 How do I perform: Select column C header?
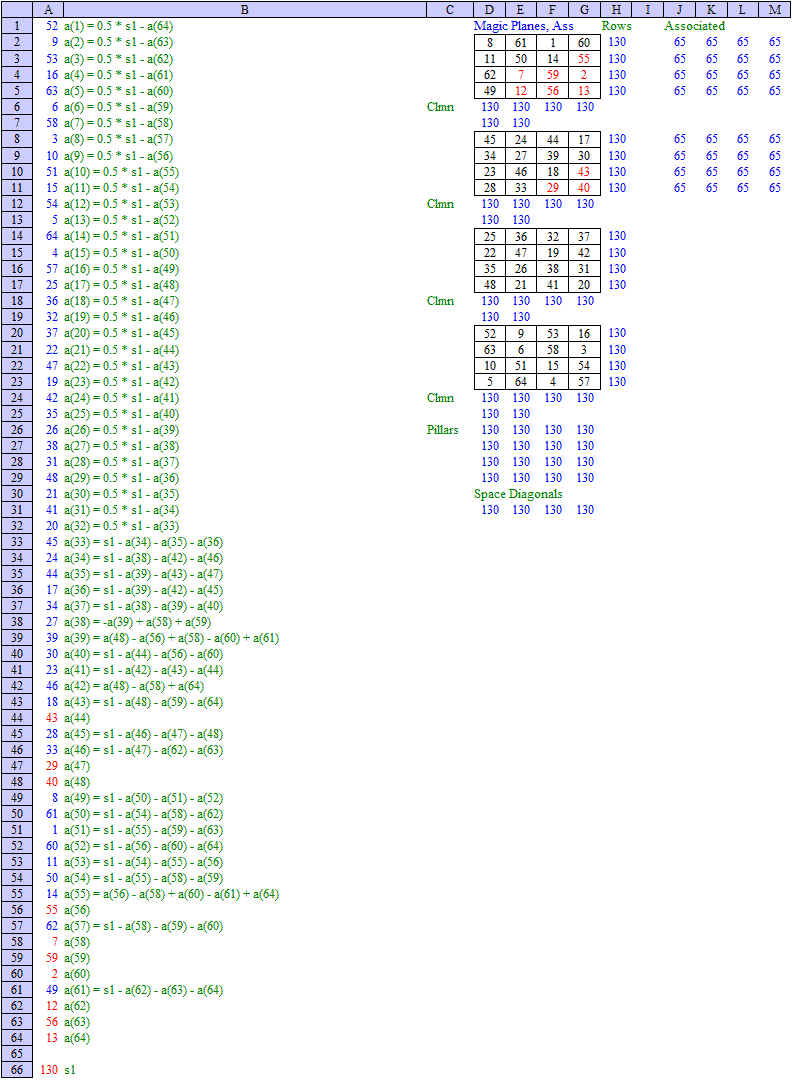[x=450, y=10]
